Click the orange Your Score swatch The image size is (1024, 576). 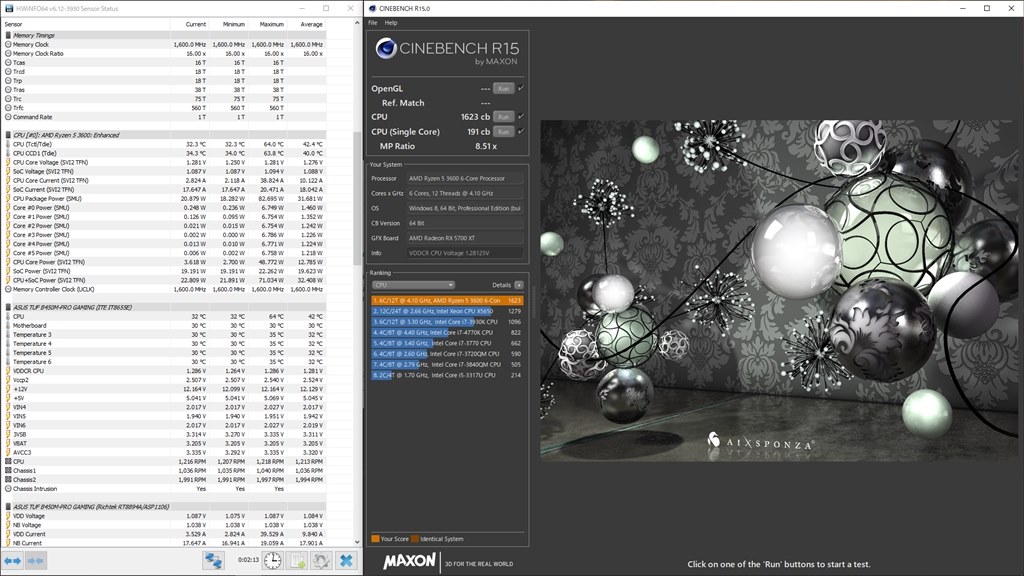(375, 538)
